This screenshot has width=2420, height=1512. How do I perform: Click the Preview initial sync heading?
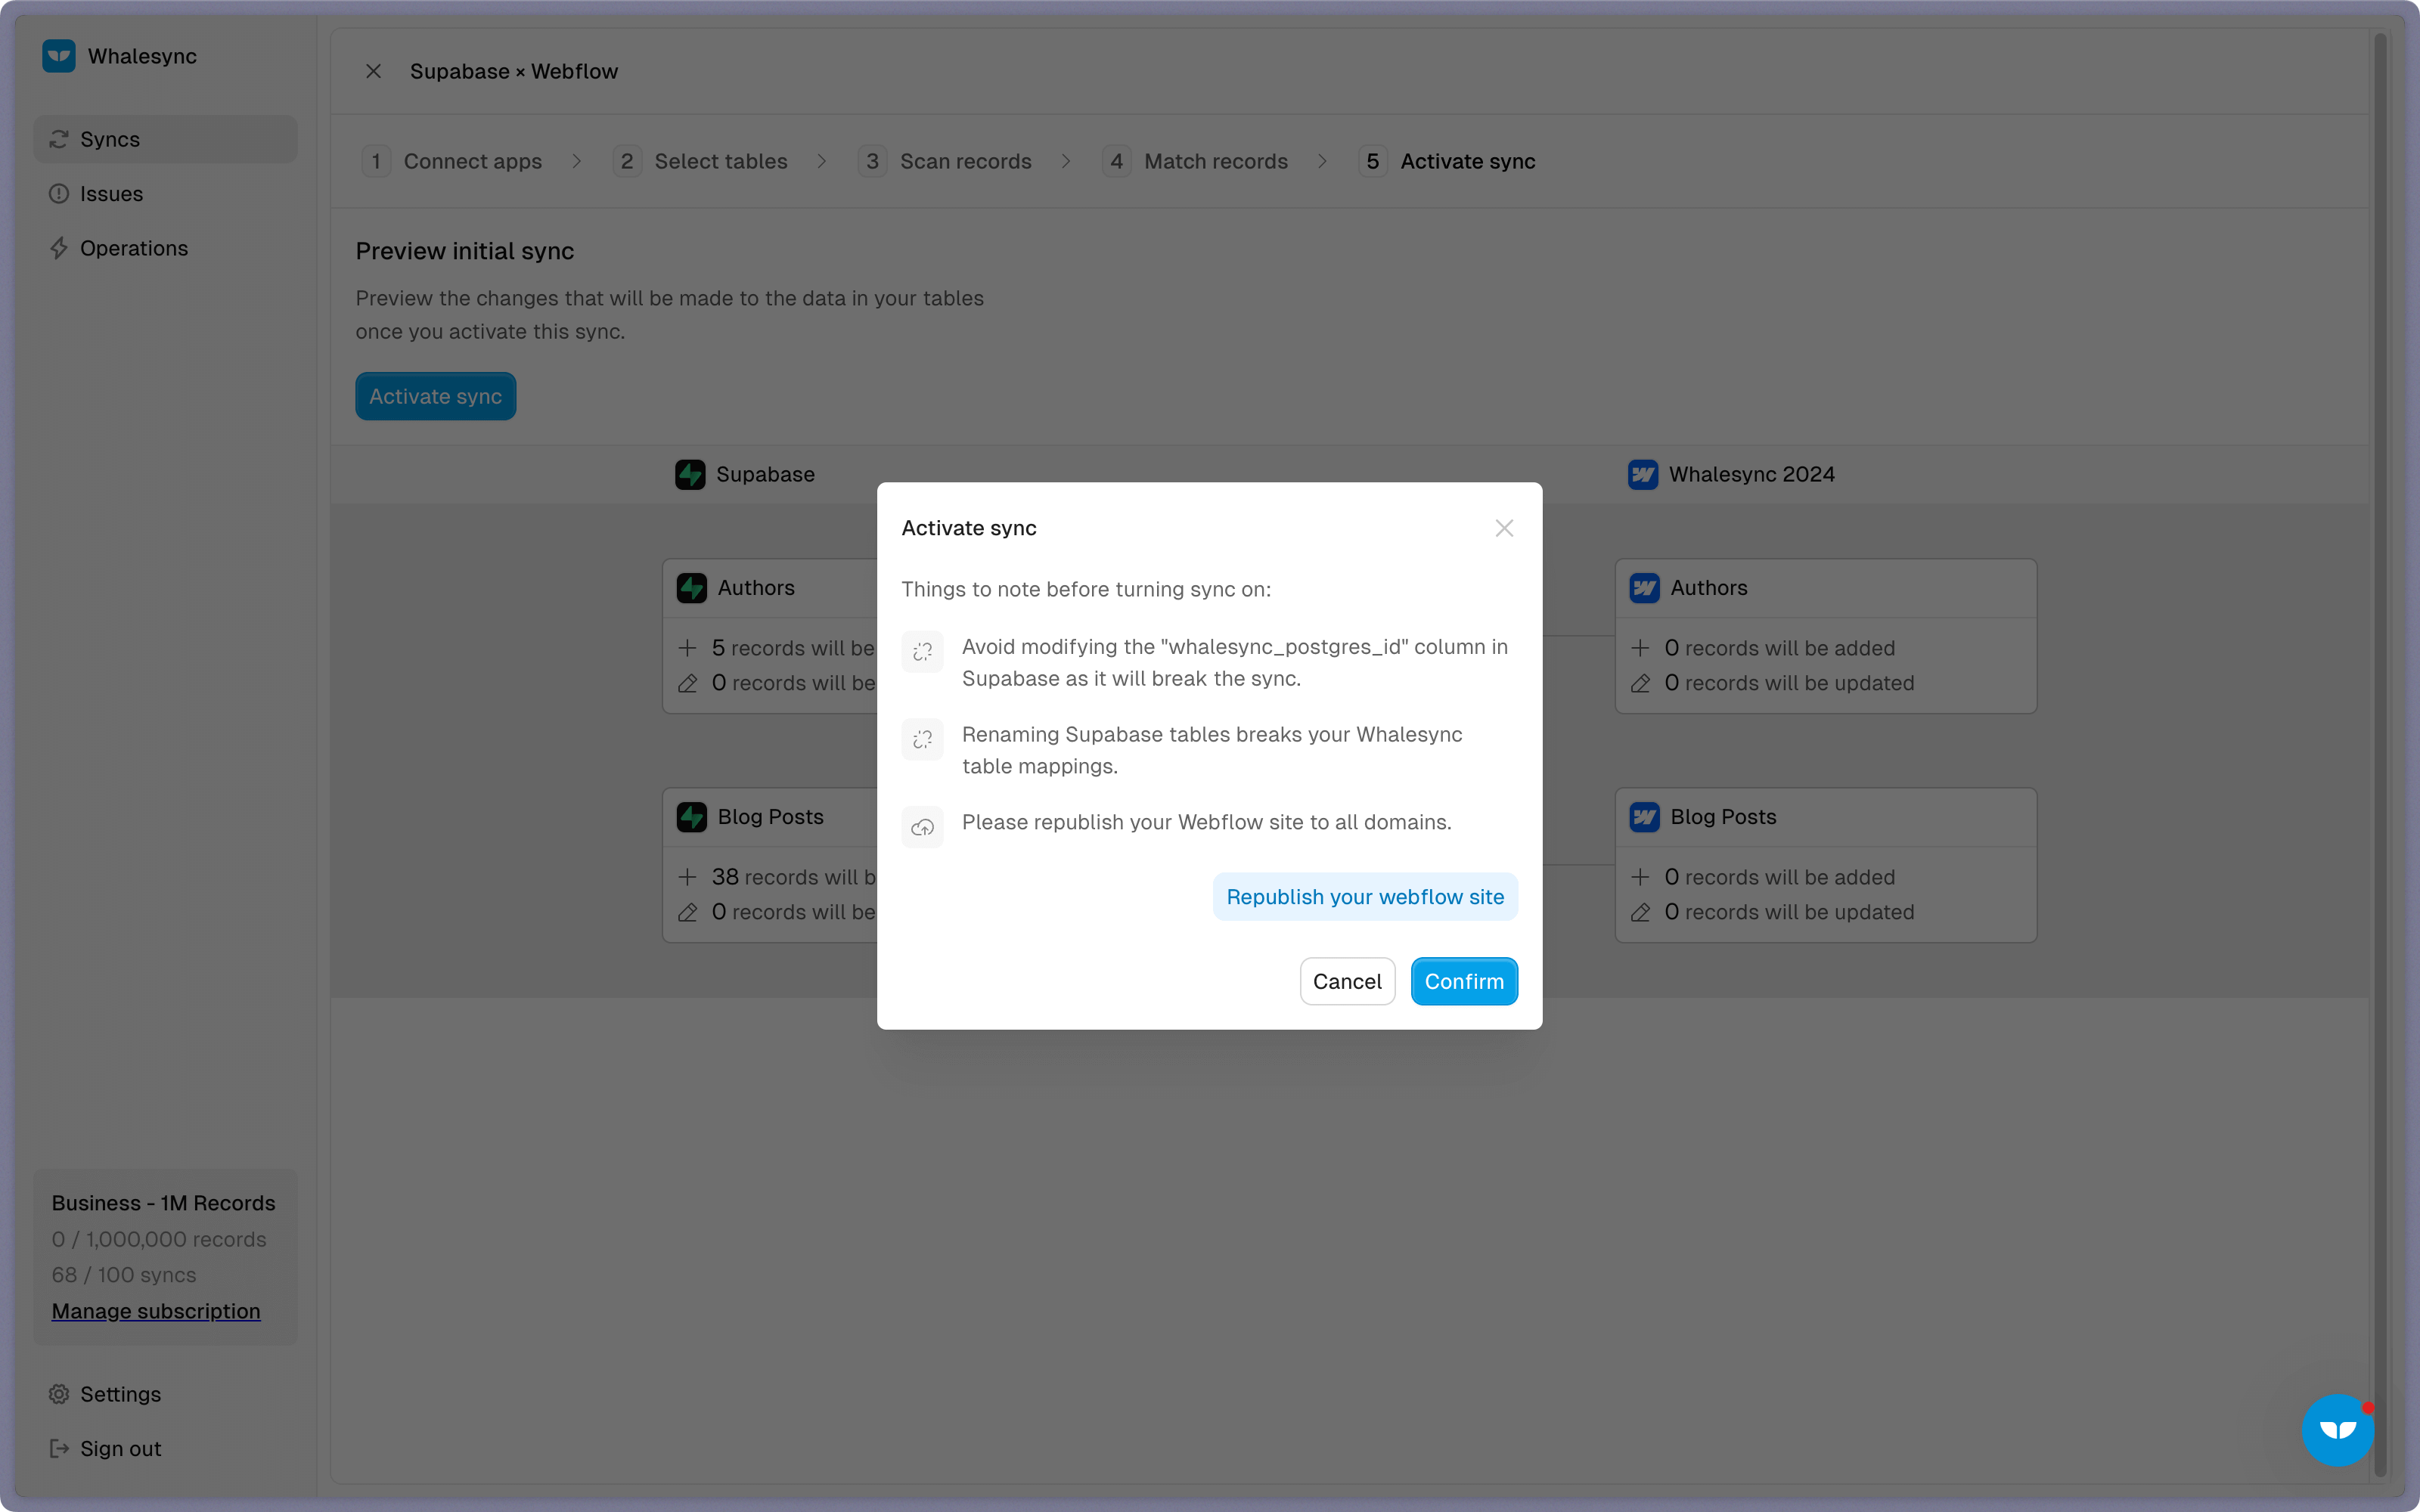click(x=465, y=251)
